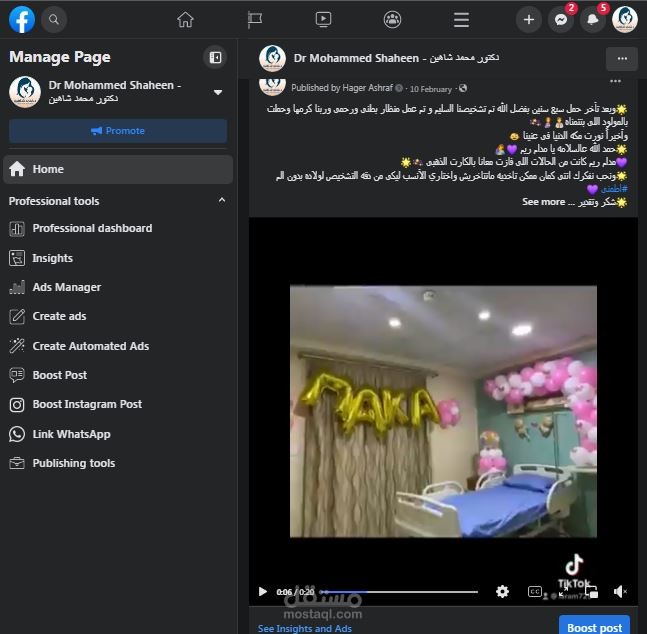Click See Insights and Ads link
This screenshot has height=634, width=647.
(305, 628)
